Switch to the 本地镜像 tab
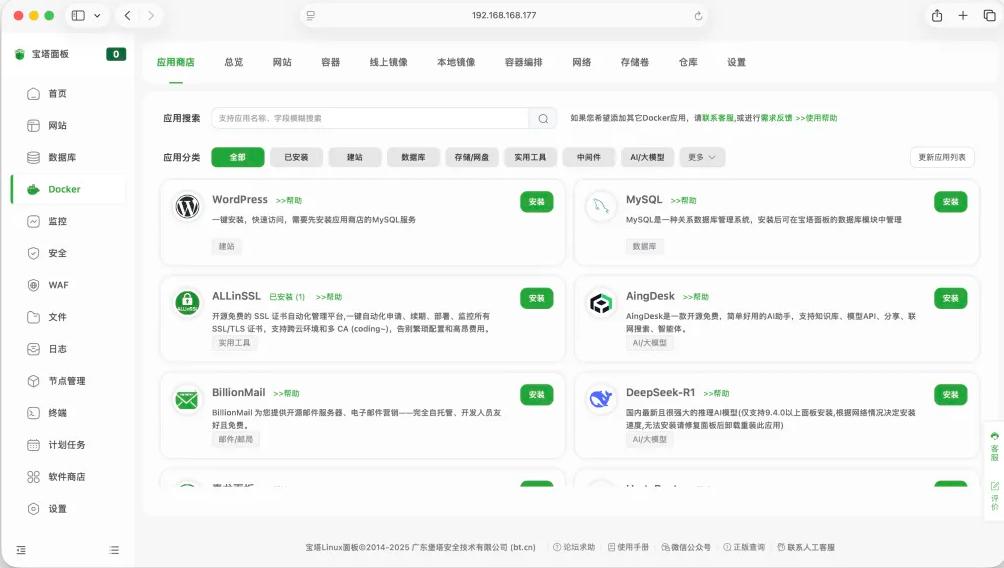Image resolution: width=1004 pixels, height=568 pixels. (x=456, y=62)
